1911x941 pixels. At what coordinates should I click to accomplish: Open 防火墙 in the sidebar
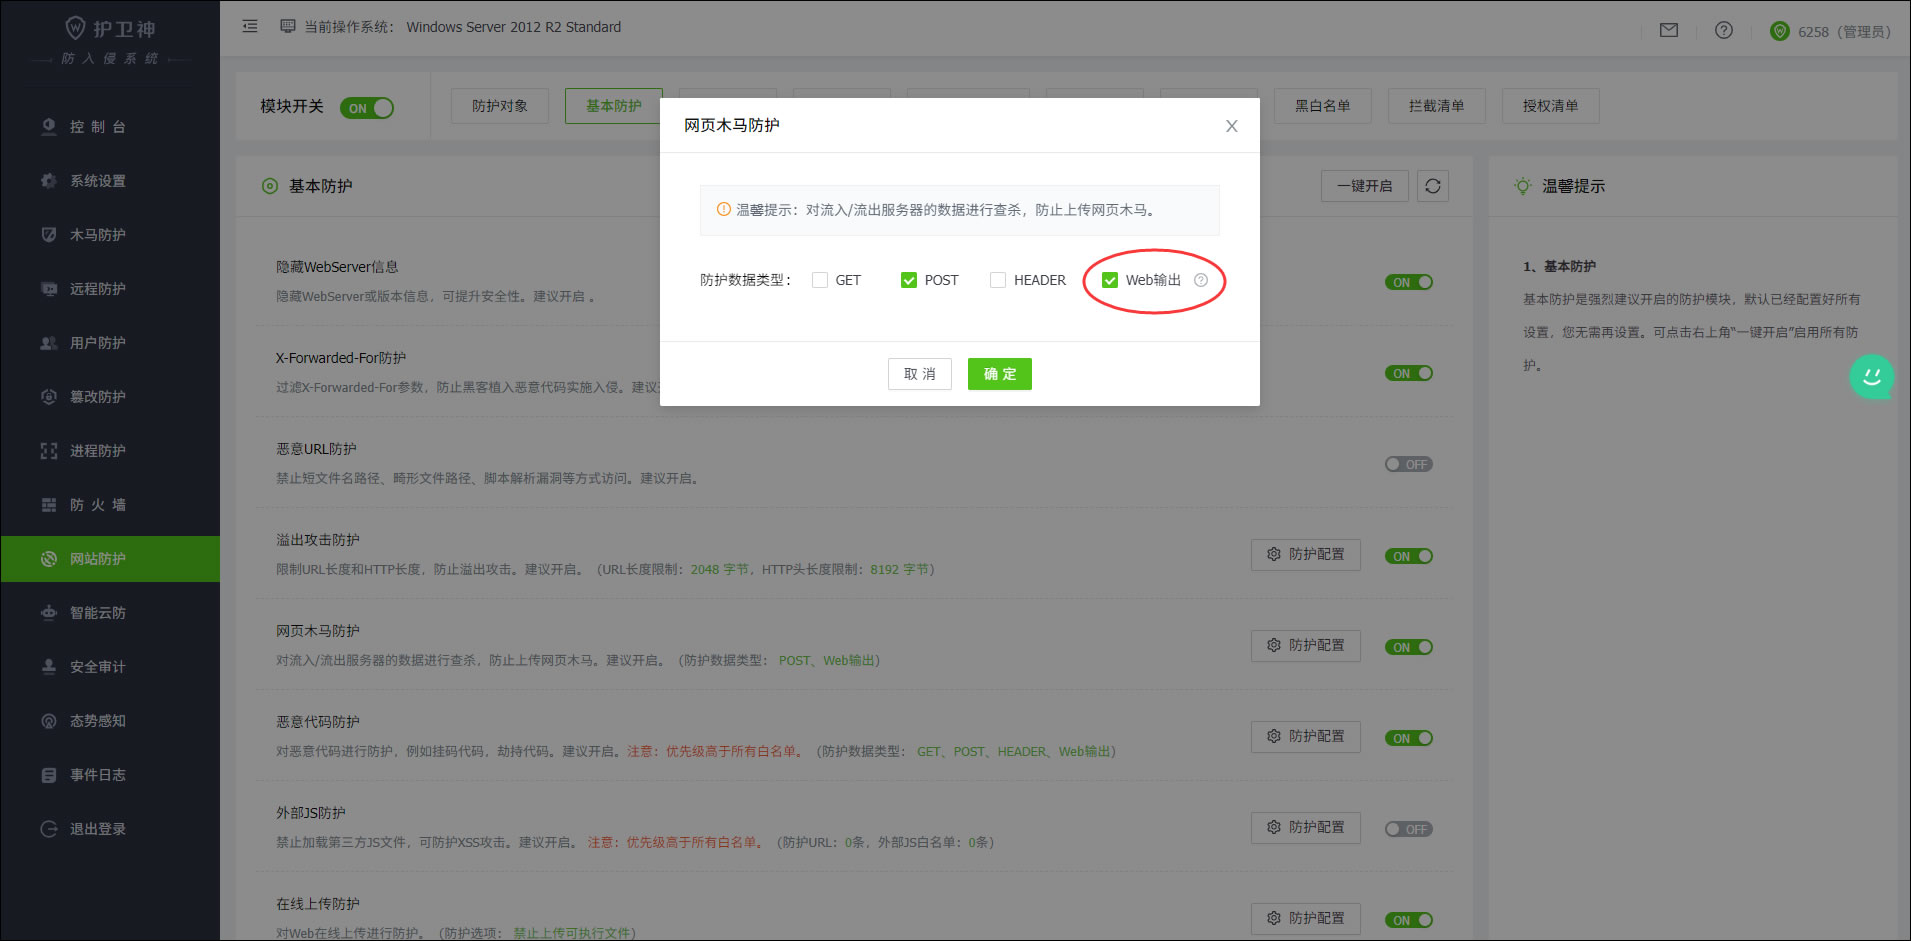click(x=98, y=505)
